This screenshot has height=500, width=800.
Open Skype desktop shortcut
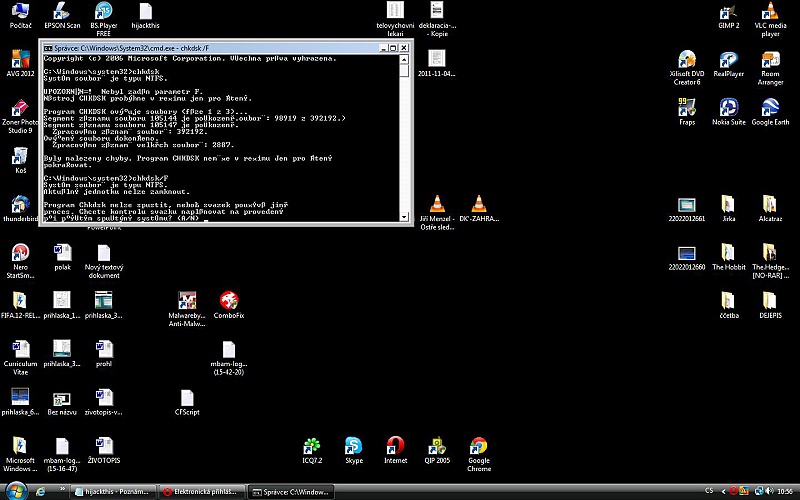coord(354,451)
